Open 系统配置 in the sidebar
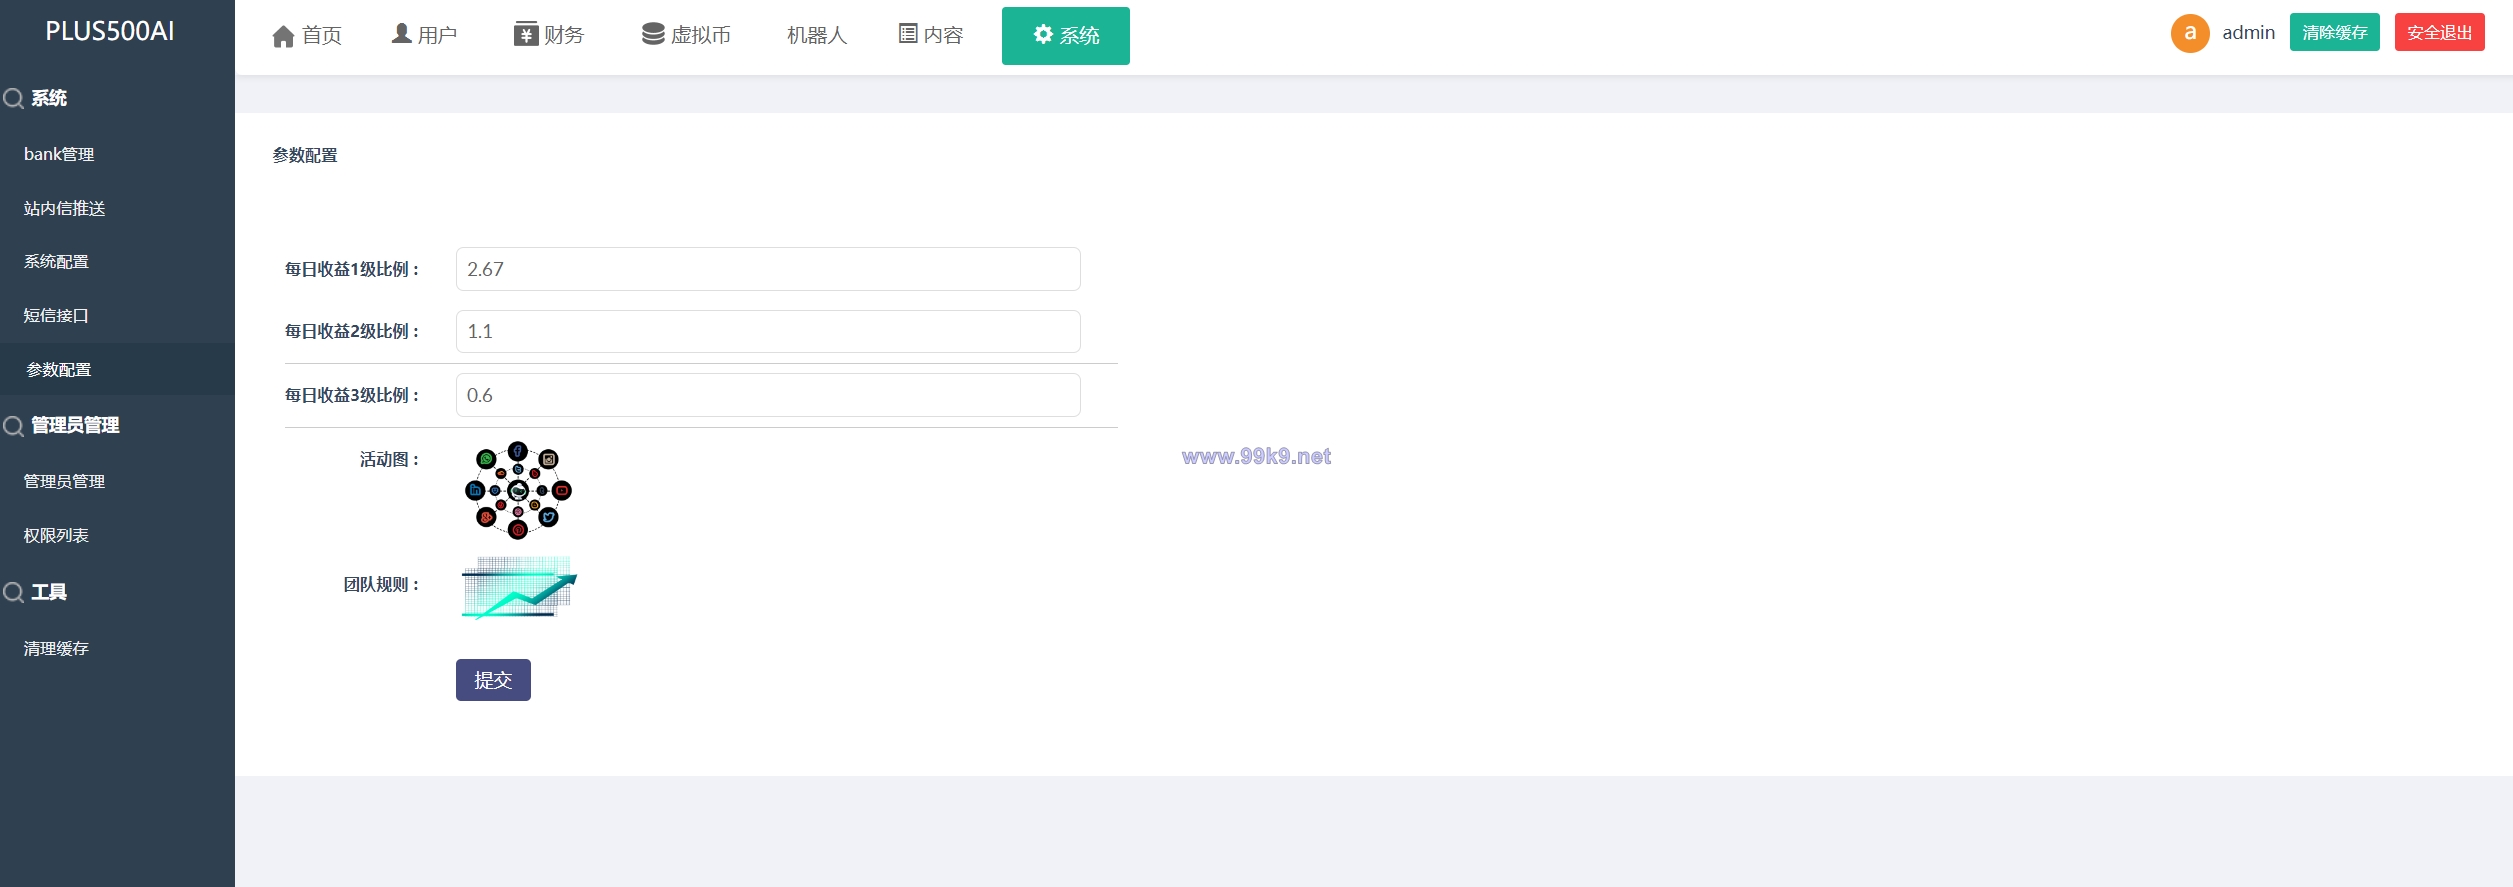The image size is (2513, 887). (57, 262)
